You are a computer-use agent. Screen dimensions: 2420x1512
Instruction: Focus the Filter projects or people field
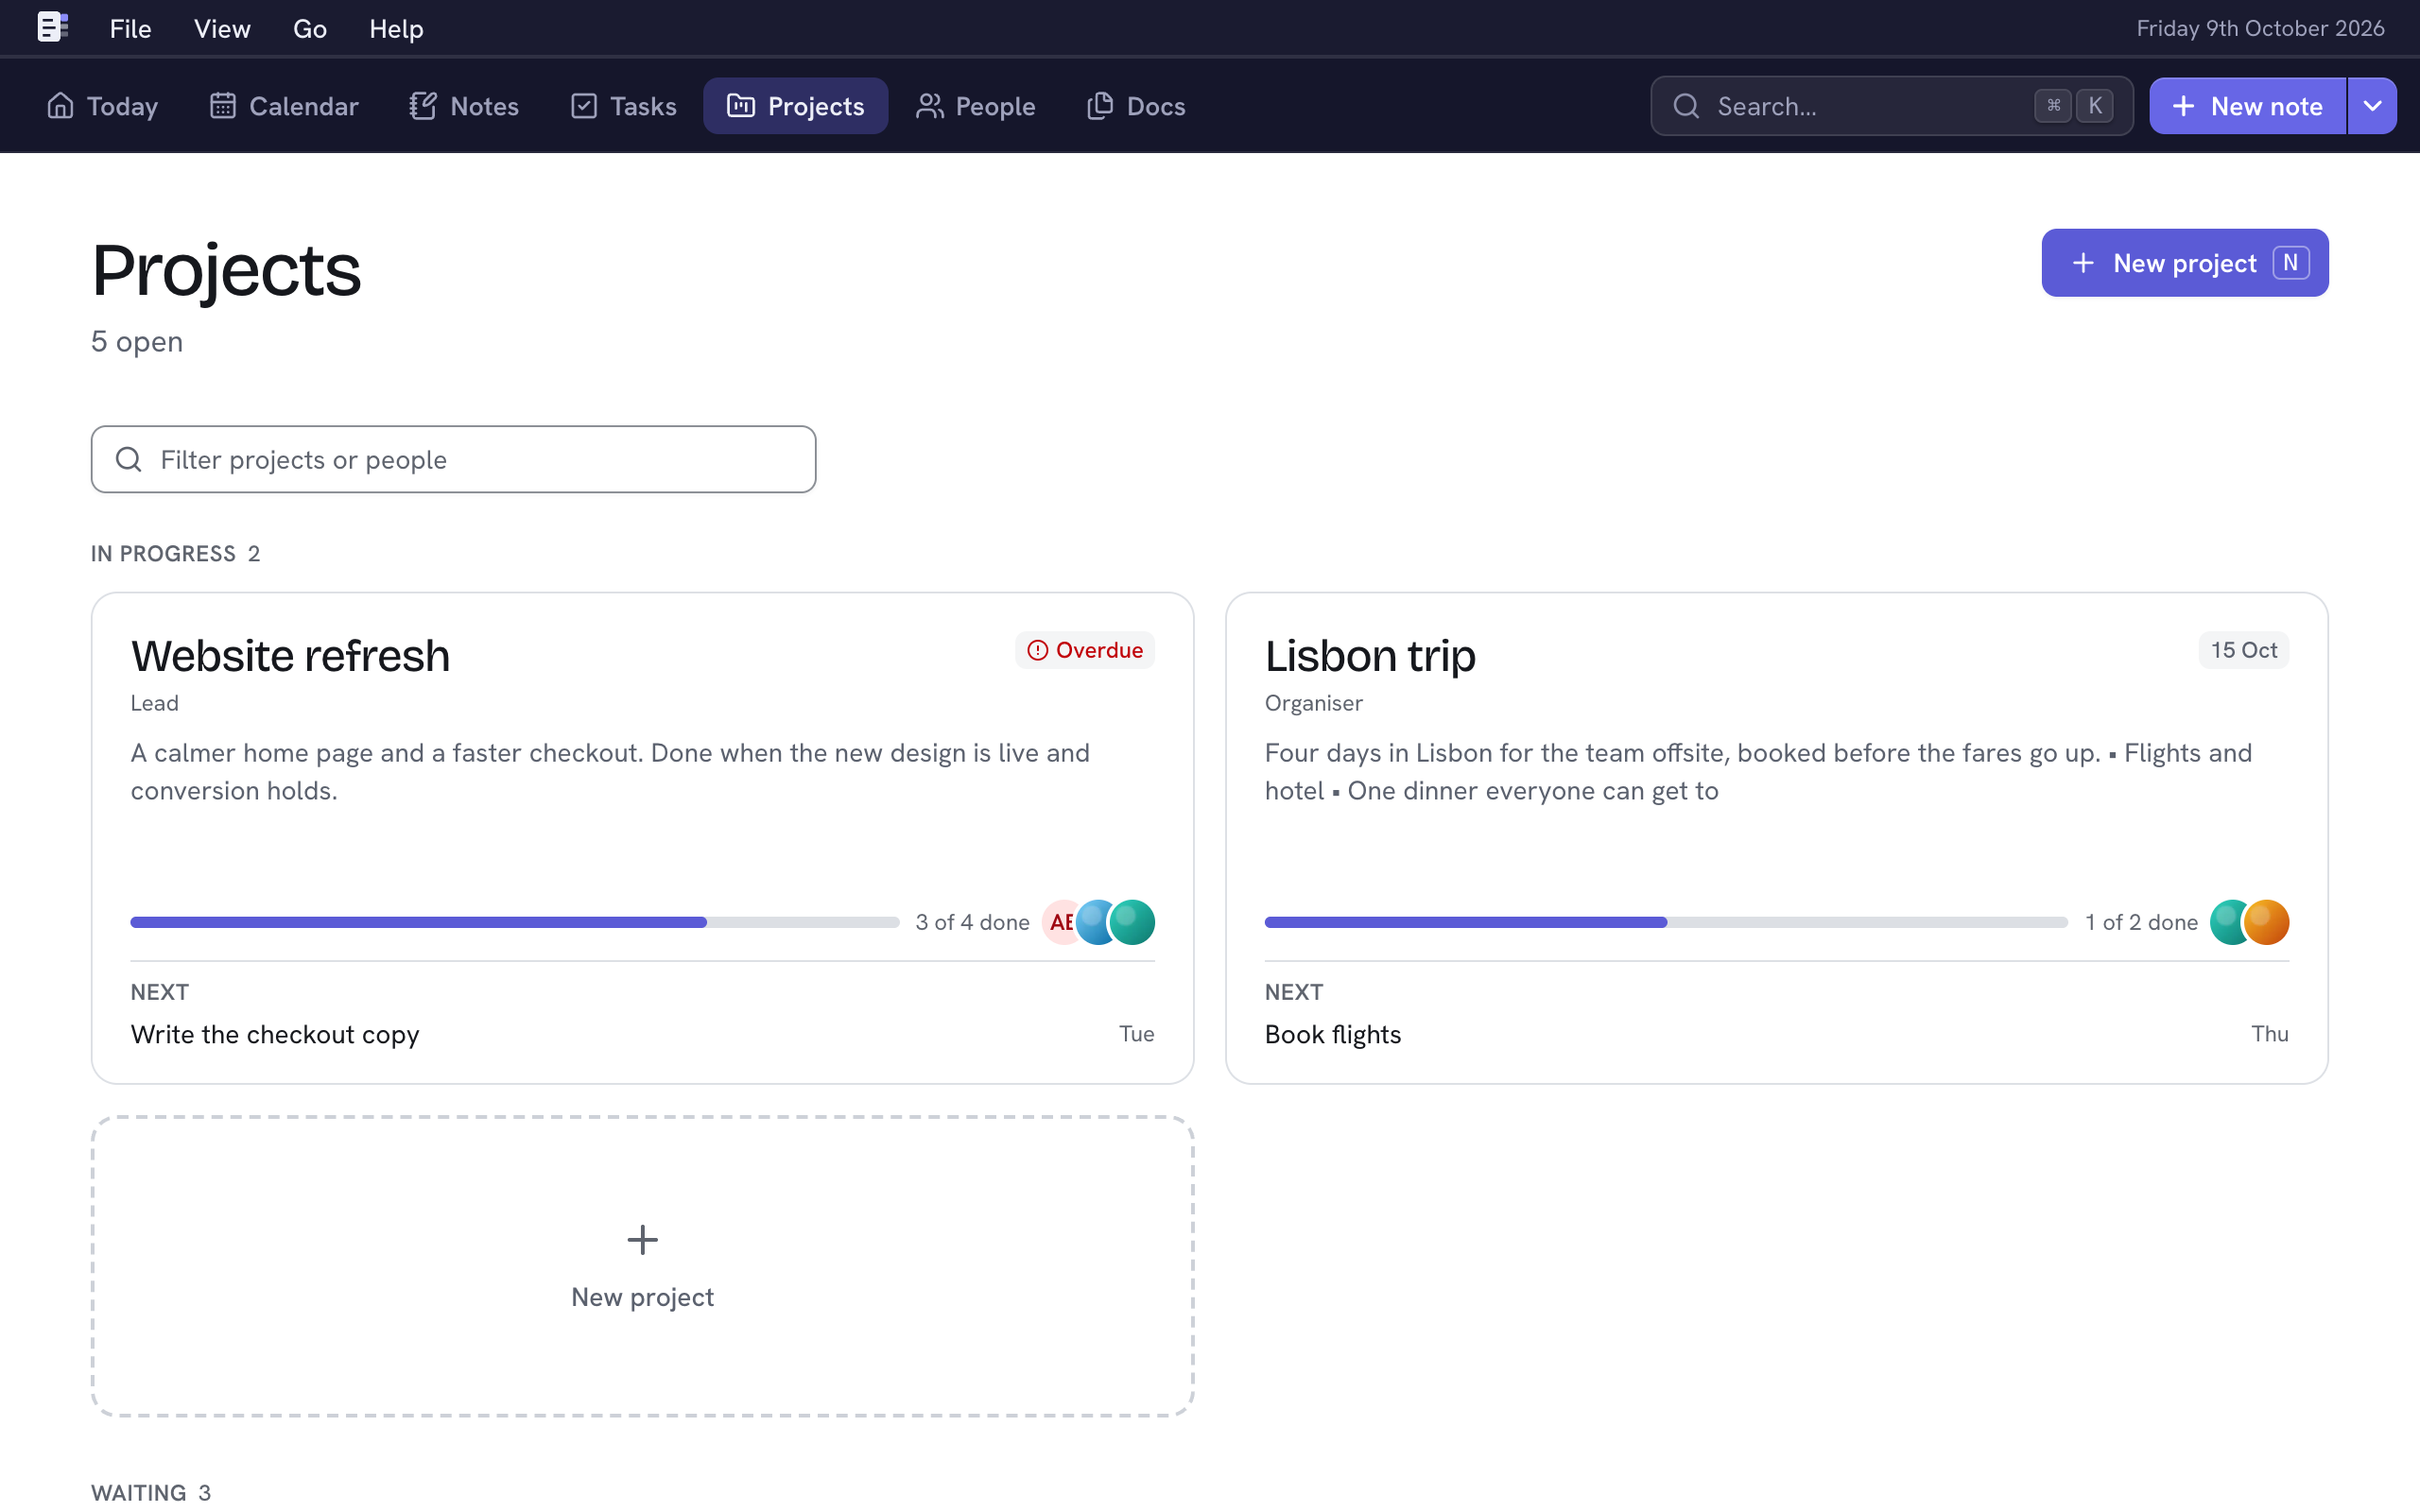[x=453, y=459]
